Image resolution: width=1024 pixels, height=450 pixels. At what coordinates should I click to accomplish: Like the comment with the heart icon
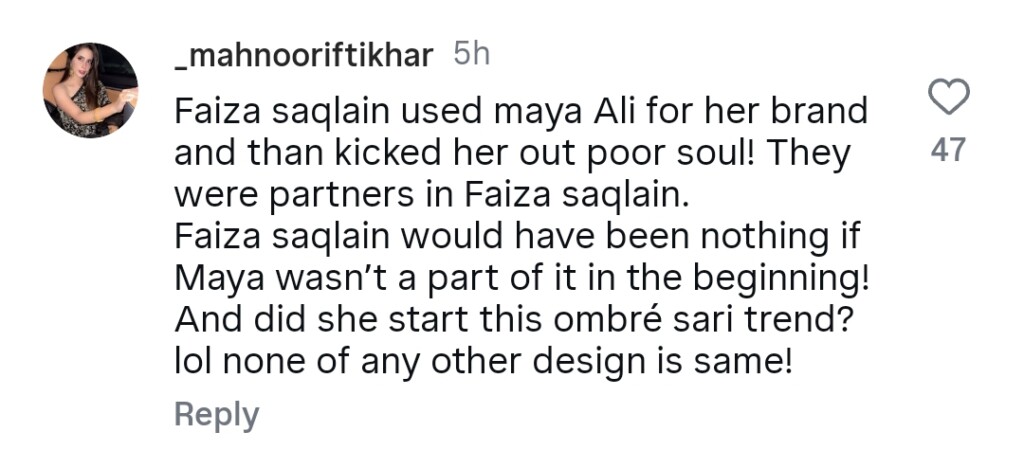pyautogui.click(x=948, y=98)
